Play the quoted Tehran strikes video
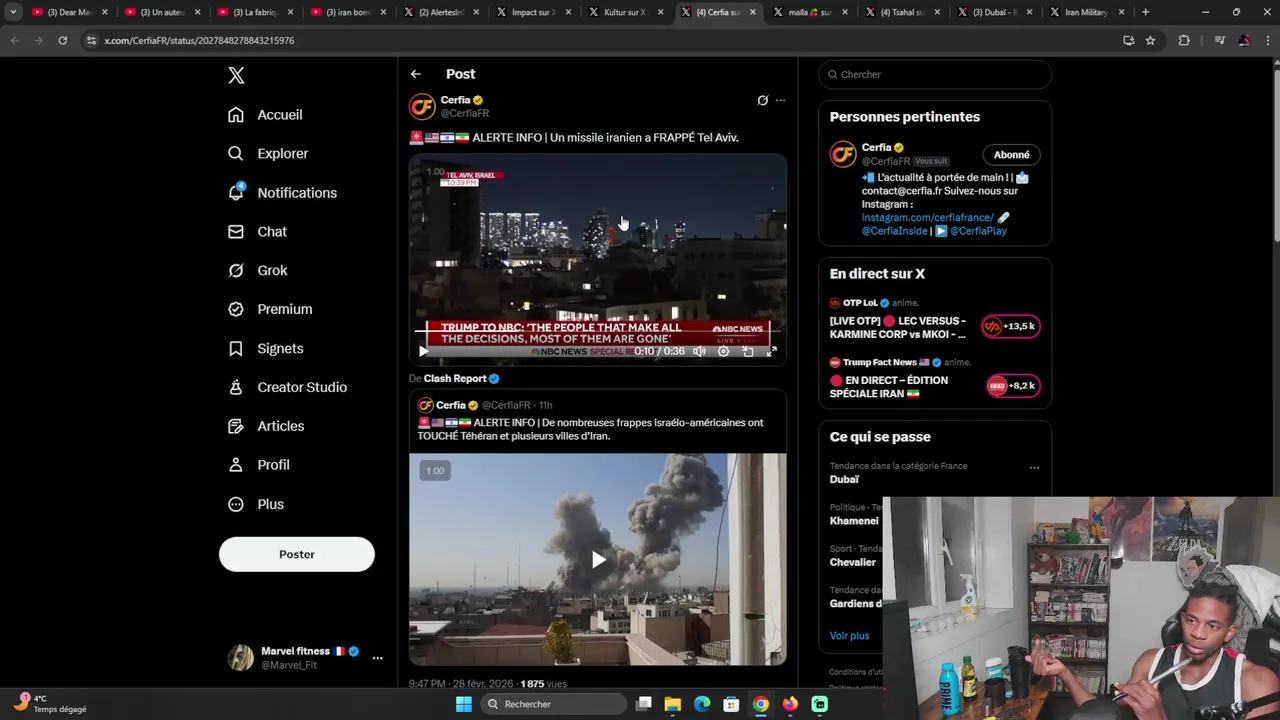 (x=598, y=560)
